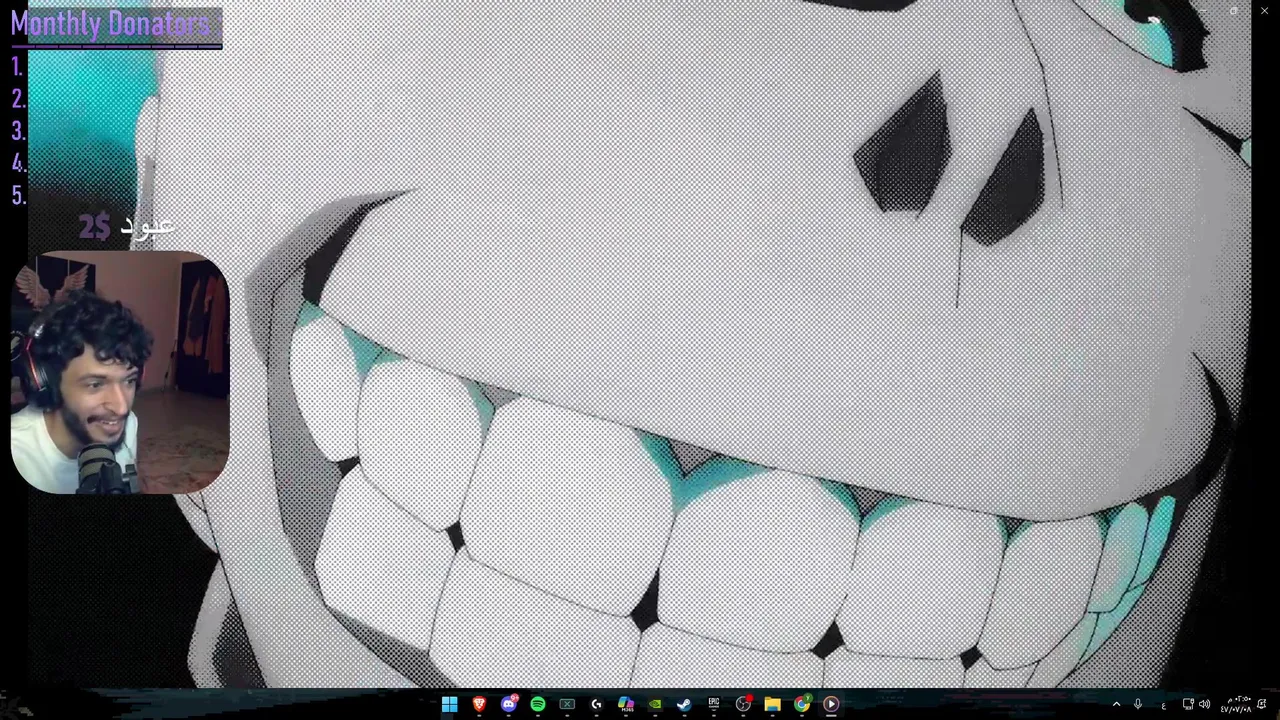Click the streamer webcam overlay

coord(120,372)
